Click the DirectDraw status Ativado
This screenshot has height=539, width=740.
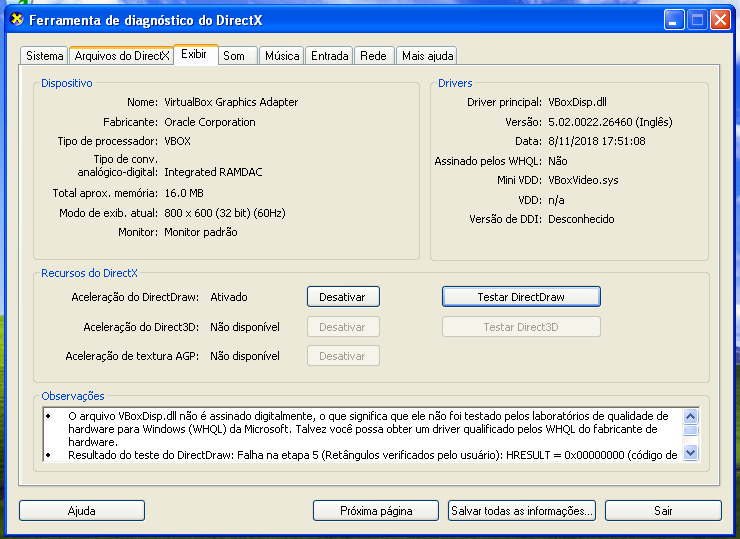pyautogui.click(x=229, y=297)
